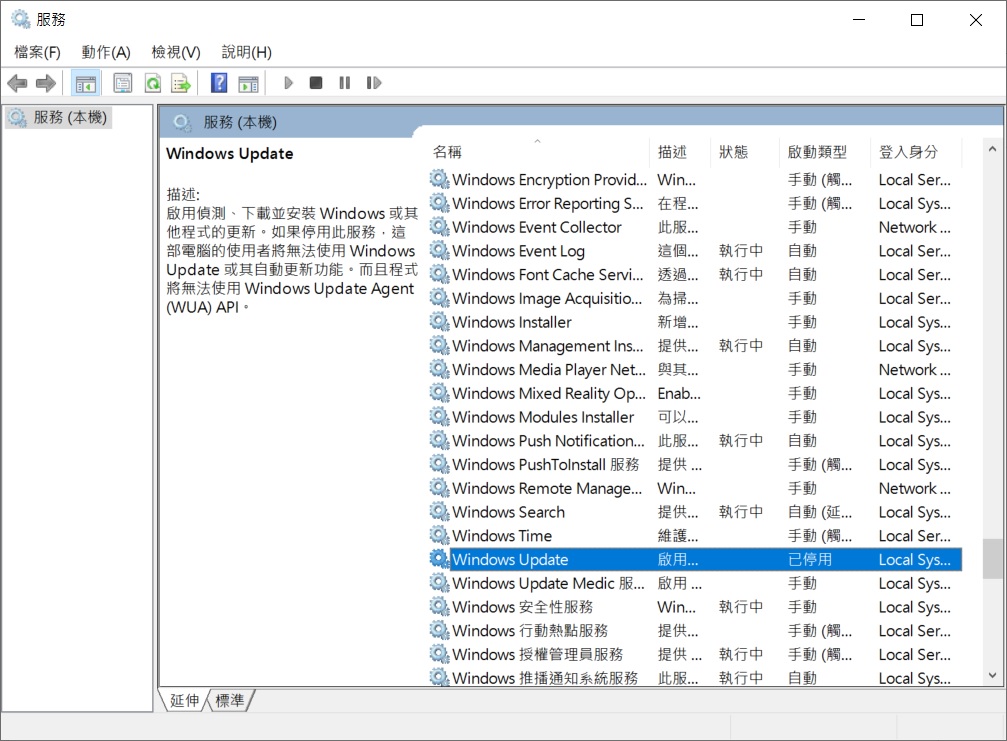
Task: Click the Windows Update heading in description pane
Action: click(x=229, y=153)
